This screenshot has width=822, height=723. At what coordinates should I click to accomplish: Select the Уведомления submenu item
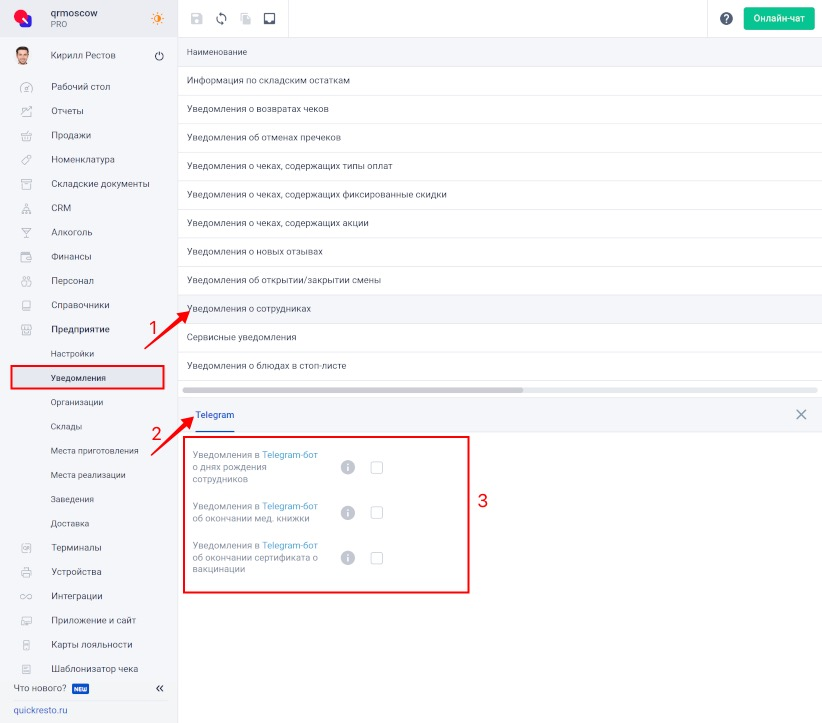click(88, 377)
